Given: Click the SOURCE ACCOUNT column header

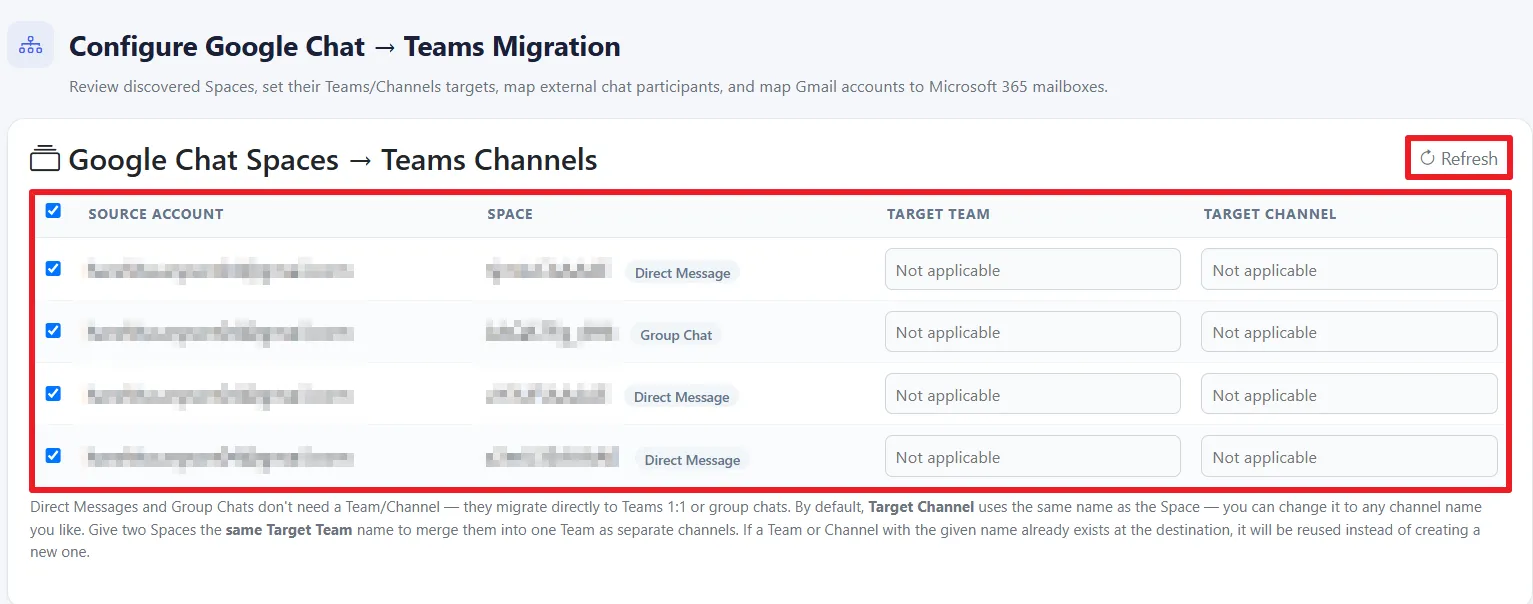Looking at the screenshot, I should [x=156, y=214].
